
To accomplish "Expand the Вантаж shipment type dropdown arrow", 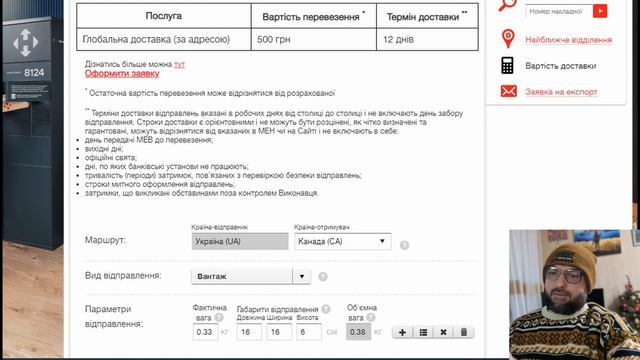I will [302, 276].
